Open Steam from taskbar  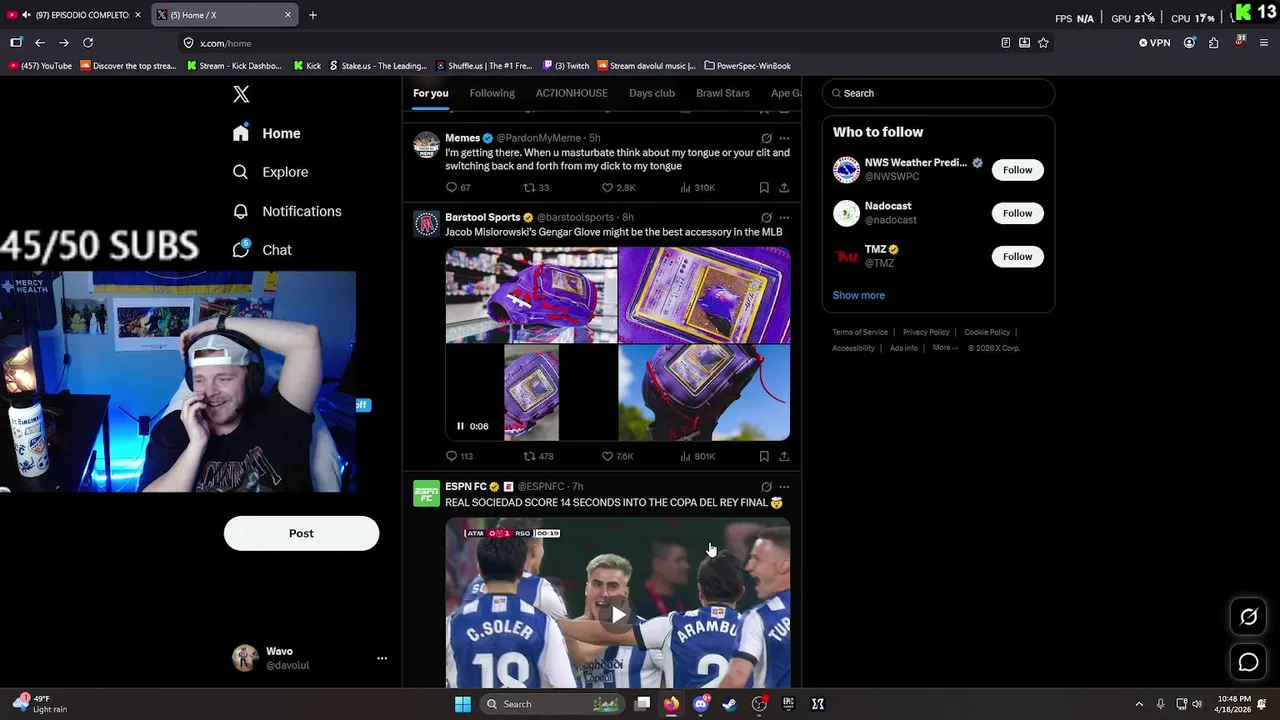pos(729,704)
